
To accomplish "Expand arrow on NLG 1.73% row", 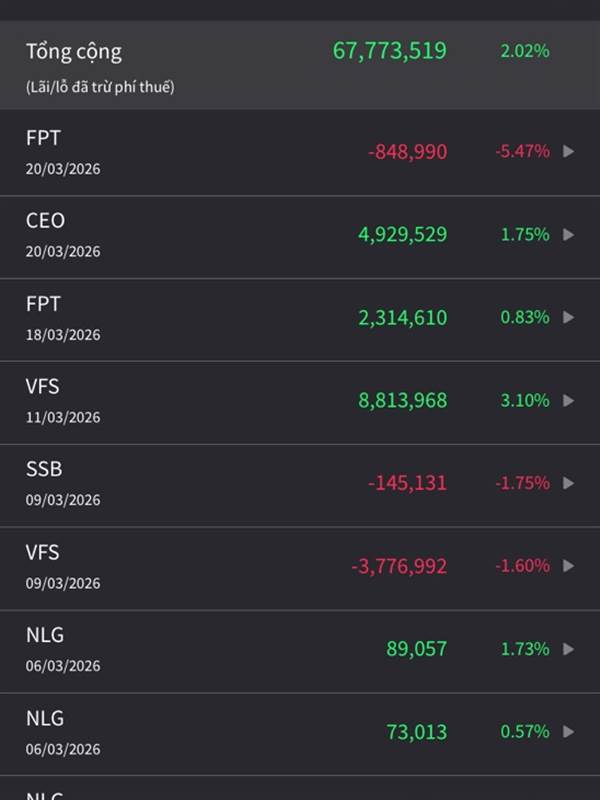I will click(568, 649).
